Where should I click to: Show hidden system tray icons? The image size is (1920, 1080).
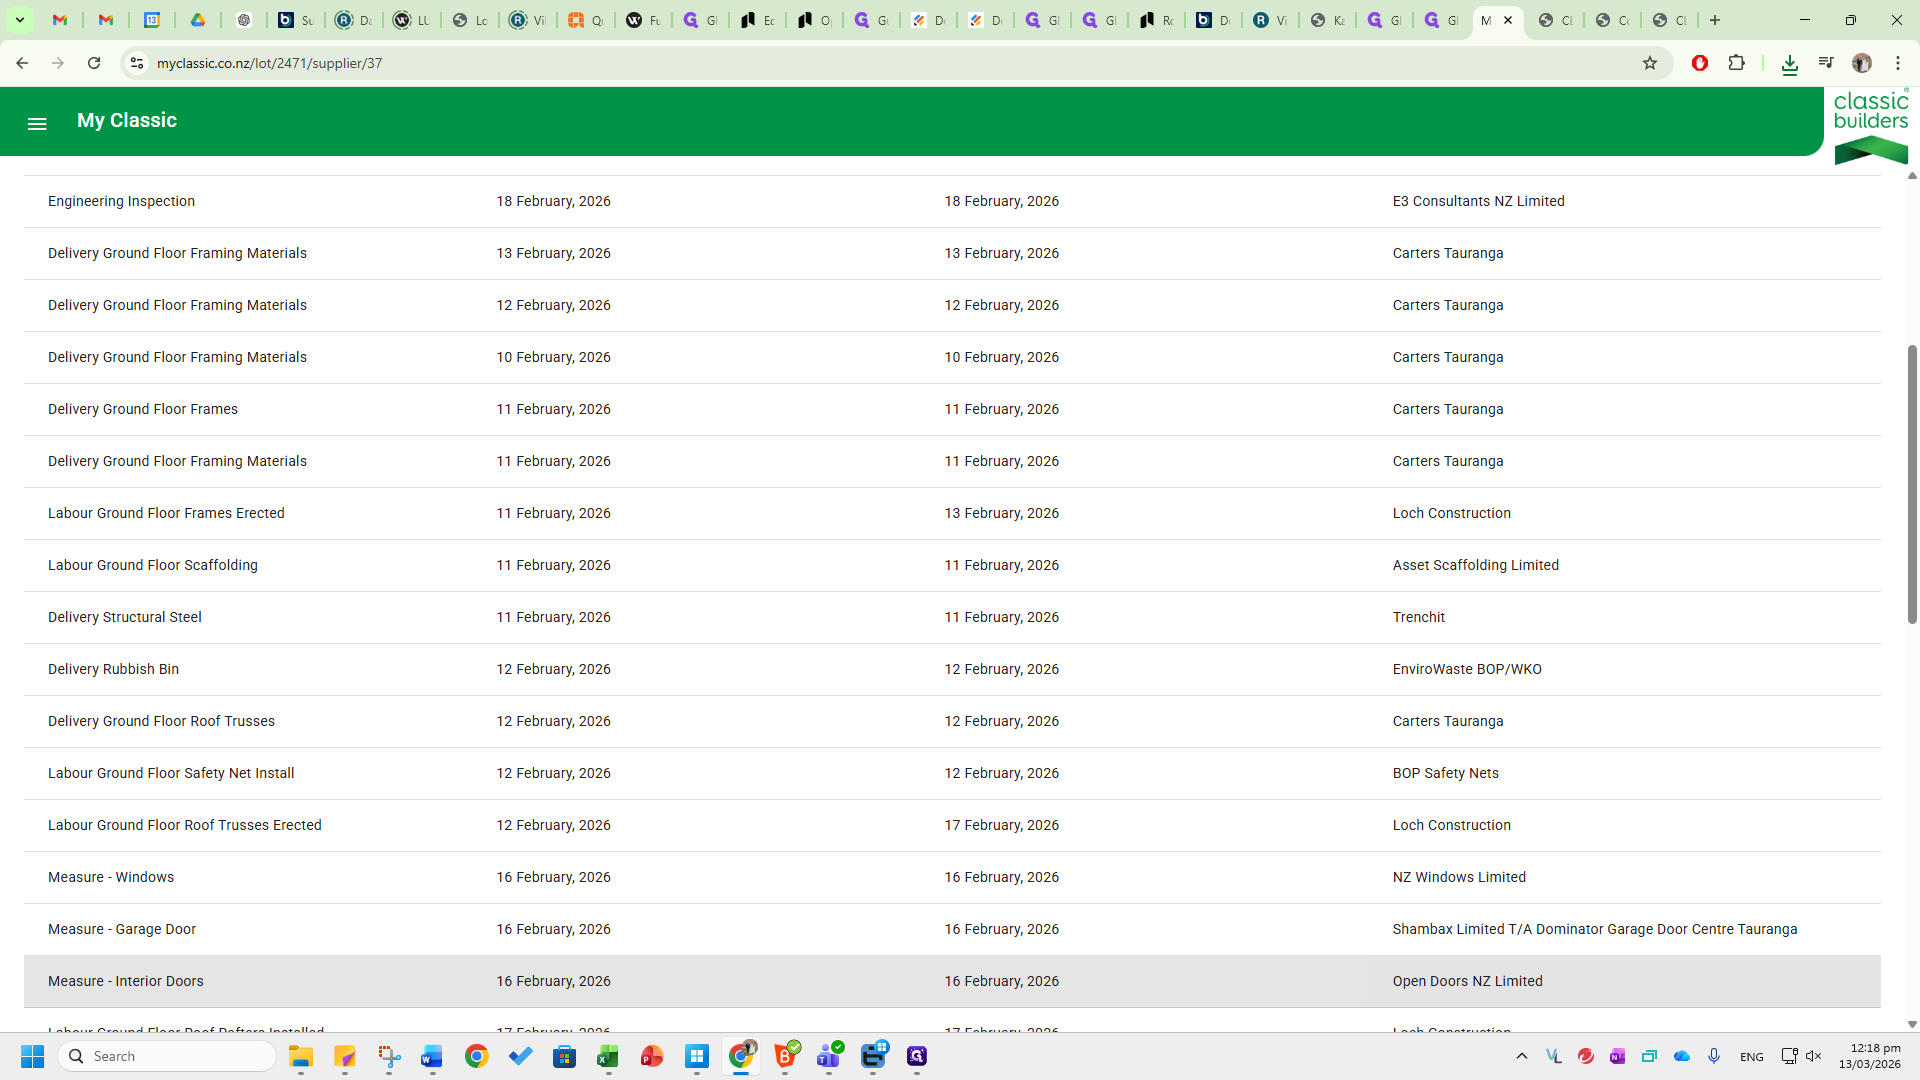[x=1521, y=1056]
